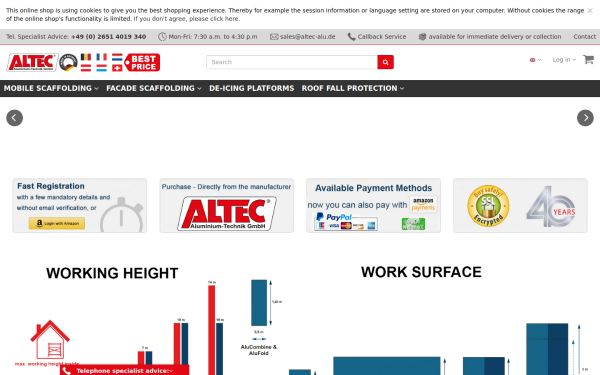The width and height of the screenshot is (600, 375).
Task: Select De-Icing Platforms menu item
Action: tap(251, 88)
